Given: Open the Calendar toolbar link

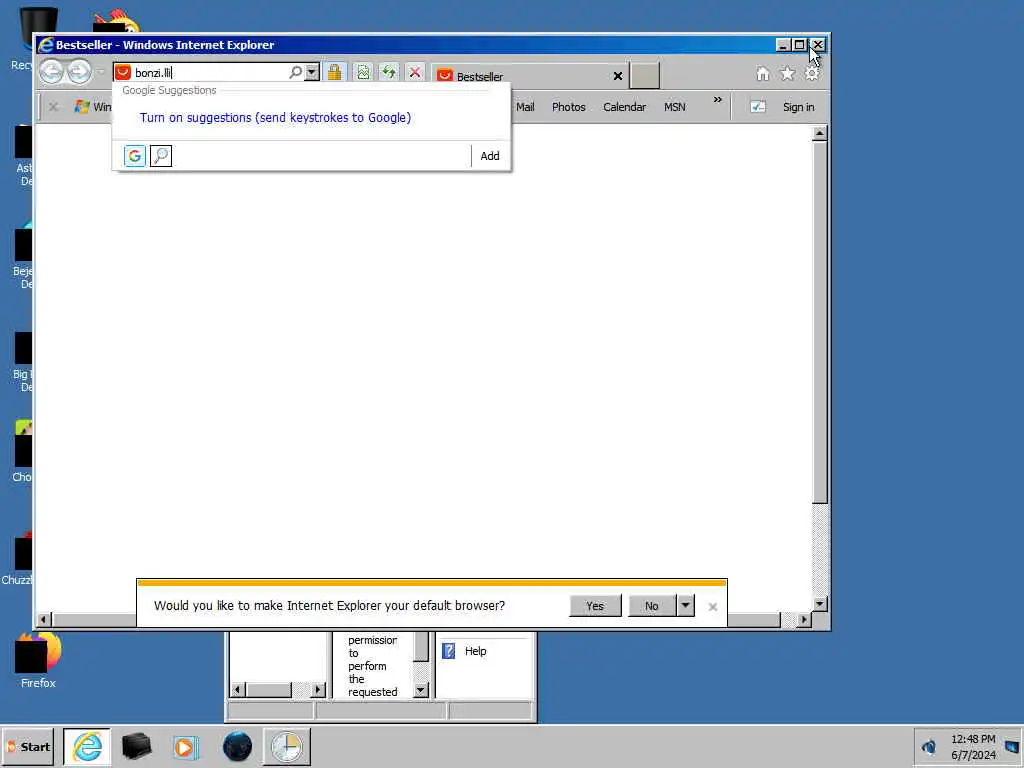Looking at the screenshot, I should (624, 107).
